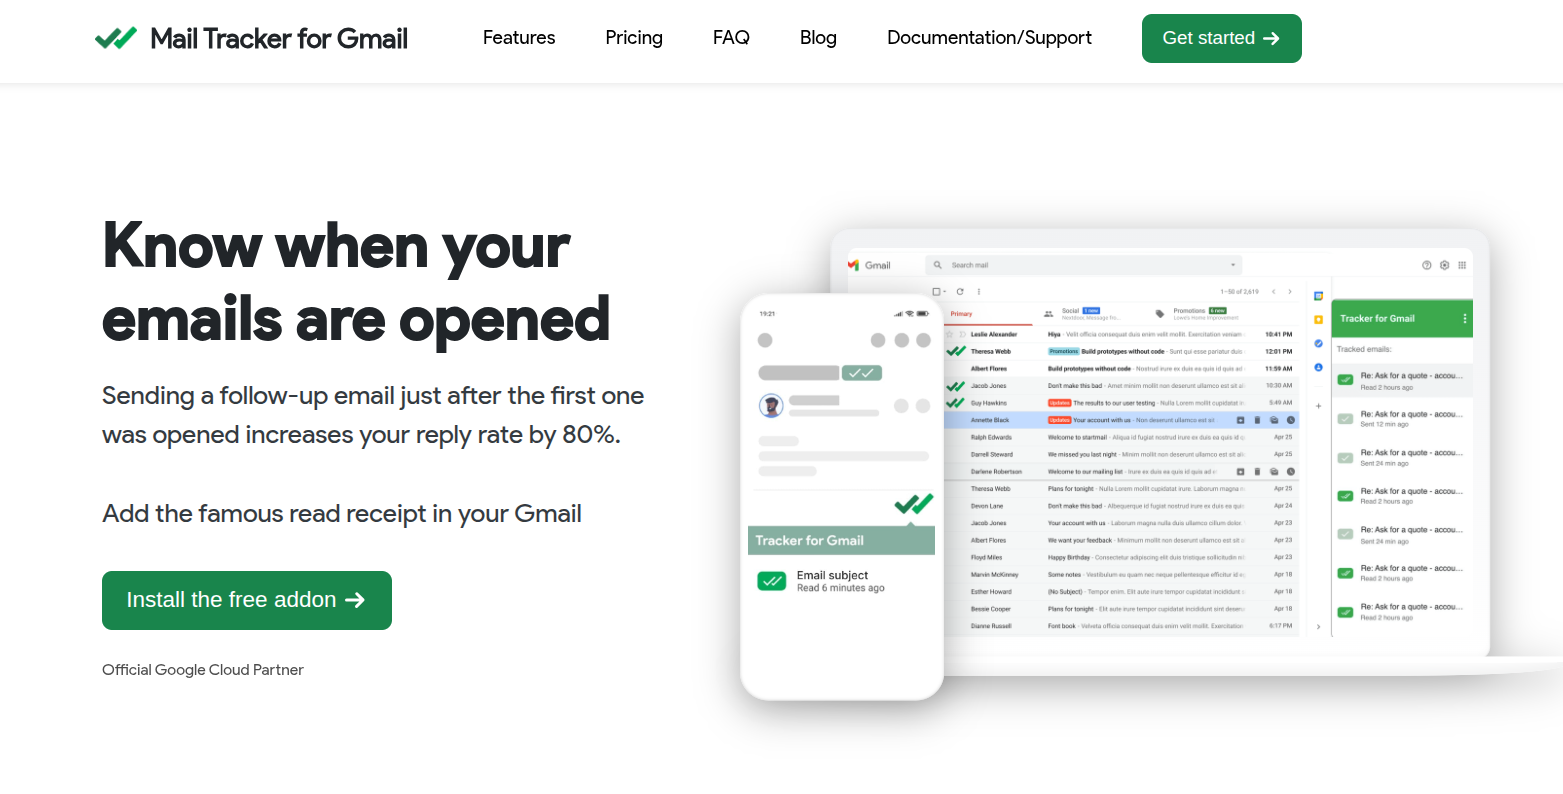This screenshot has height=794, width=1563.
Task: Open the Google apps grid icon
Action: 1462,265
